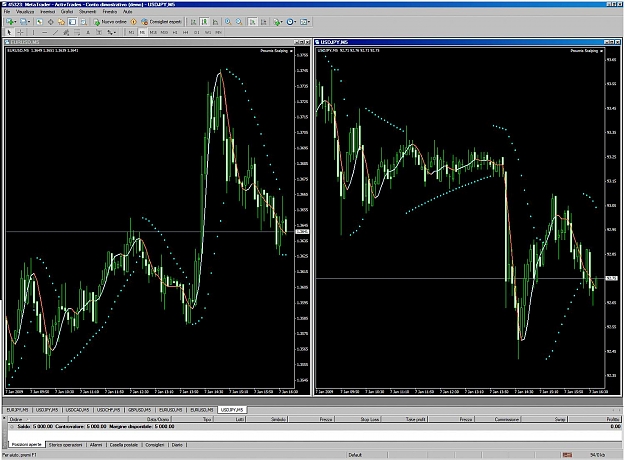Open the new chart icon
This screenshot has width=625, height=460.
tap(11, 22)
